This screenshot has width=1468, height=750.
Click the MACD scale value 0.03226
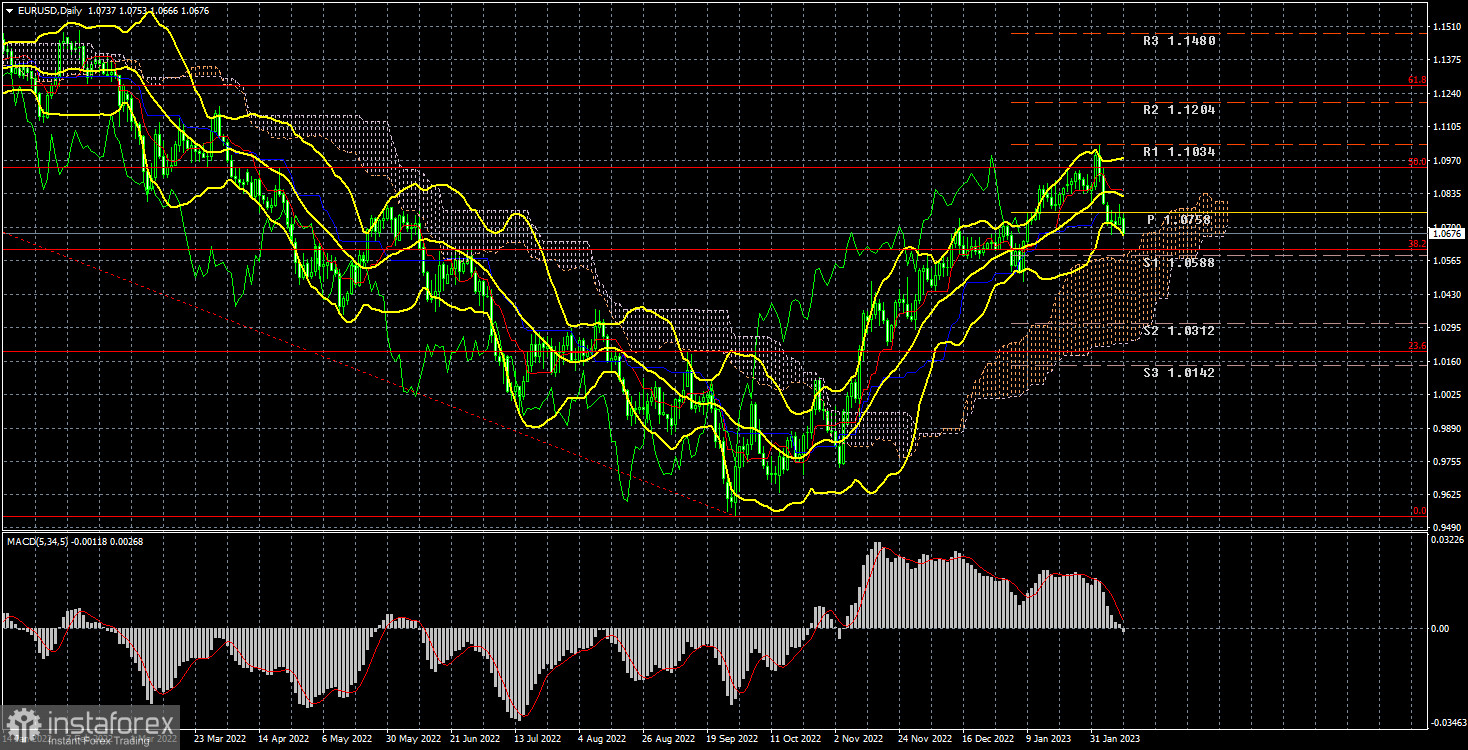tap(1446, 541)
